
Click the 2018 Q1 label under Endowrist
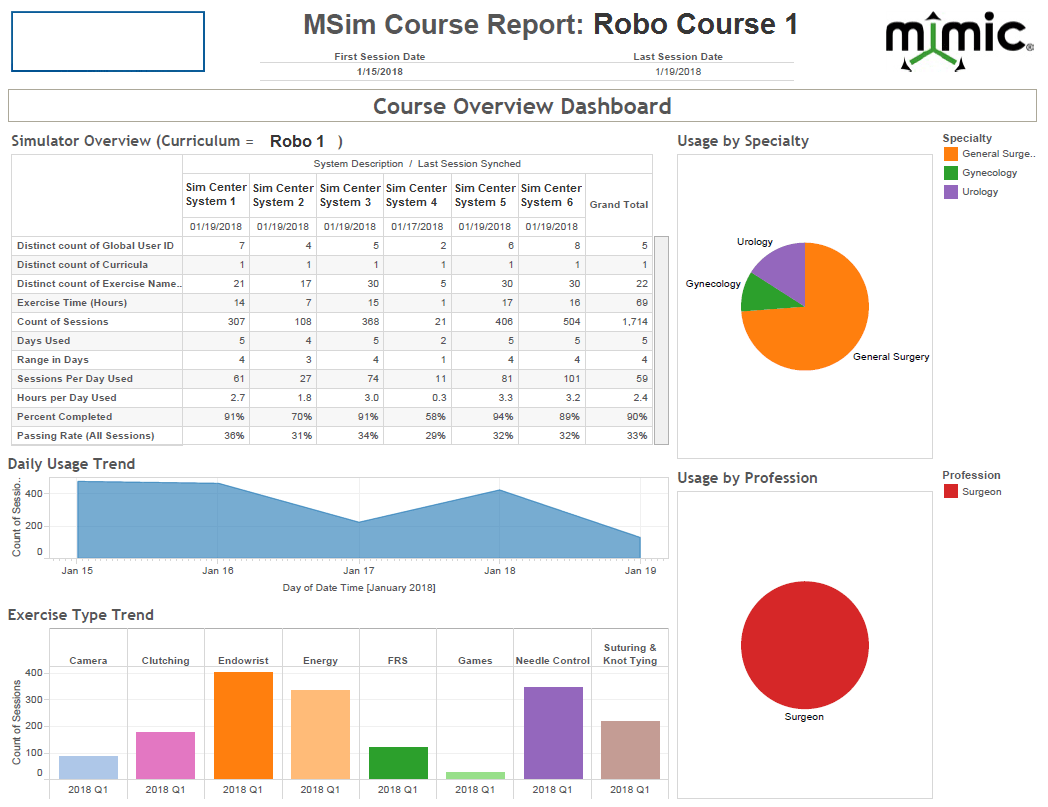(x=243, y=790)
